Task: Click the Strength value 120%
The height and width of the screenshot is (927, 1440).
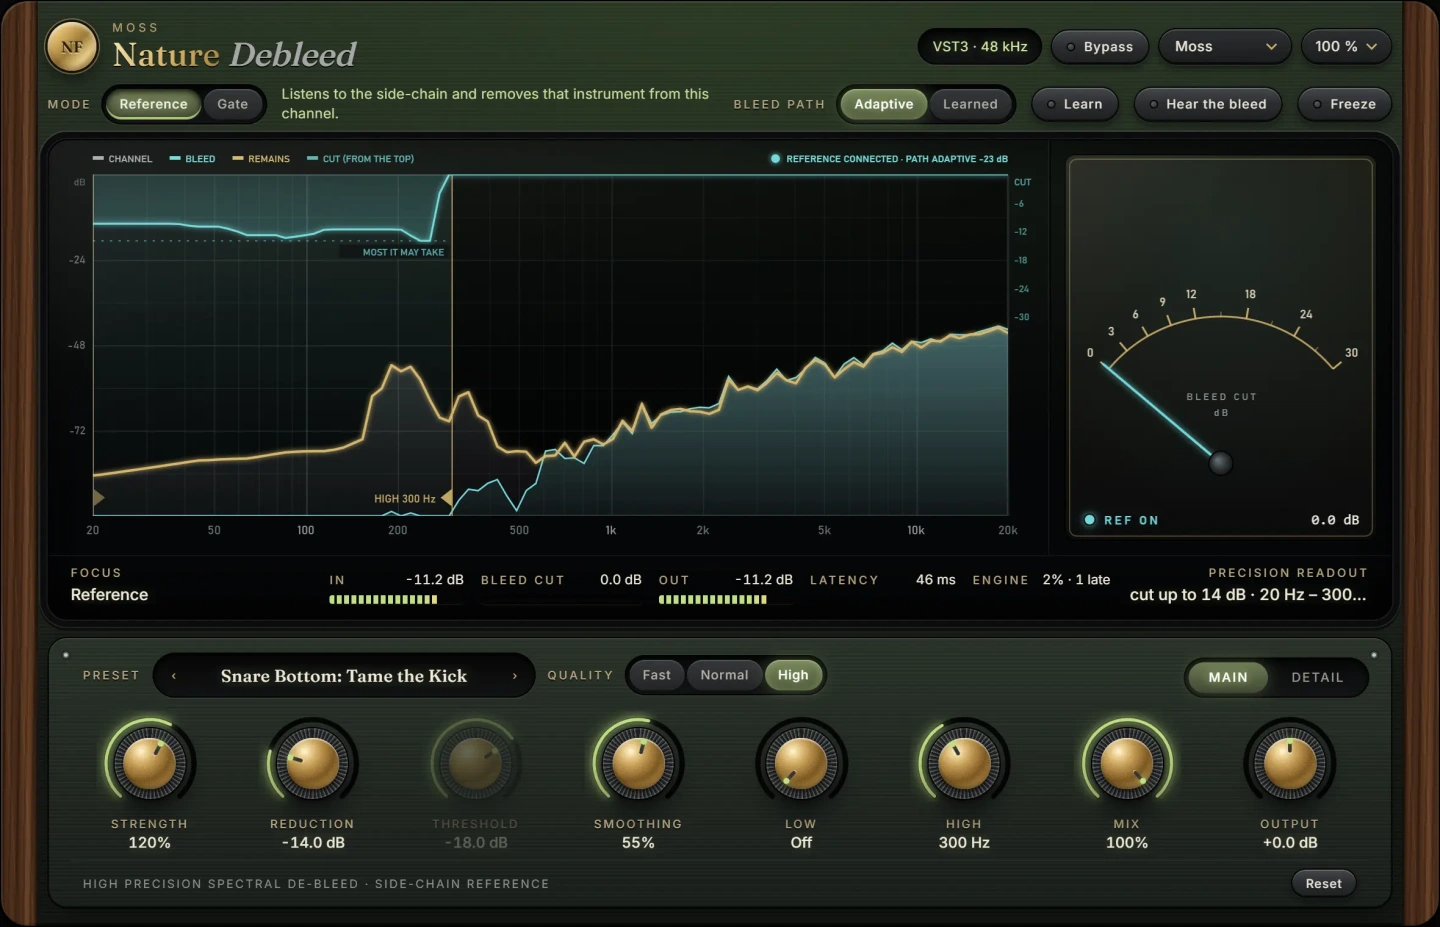Action: point(150,843)
